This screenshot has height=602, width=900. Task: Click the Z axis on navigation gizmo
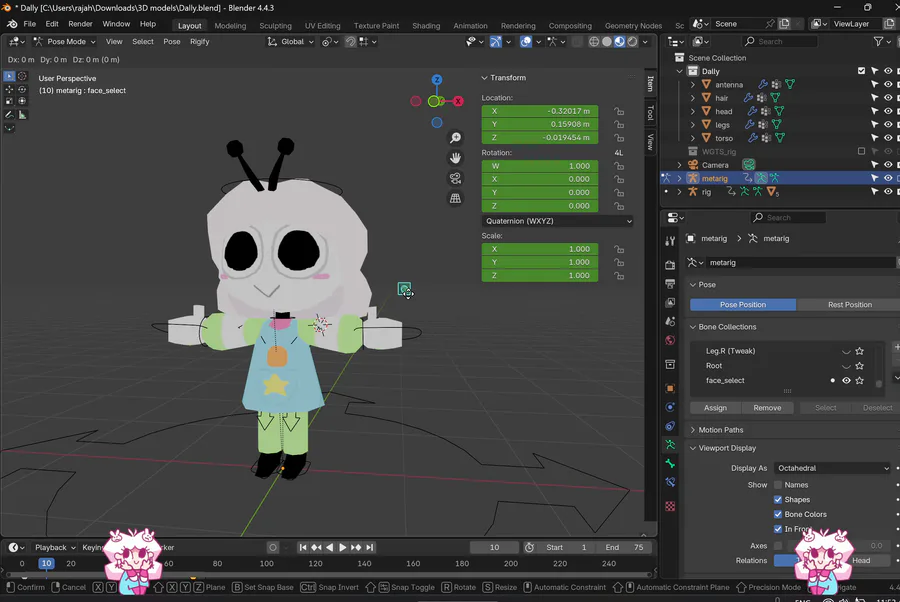[437, 80]
